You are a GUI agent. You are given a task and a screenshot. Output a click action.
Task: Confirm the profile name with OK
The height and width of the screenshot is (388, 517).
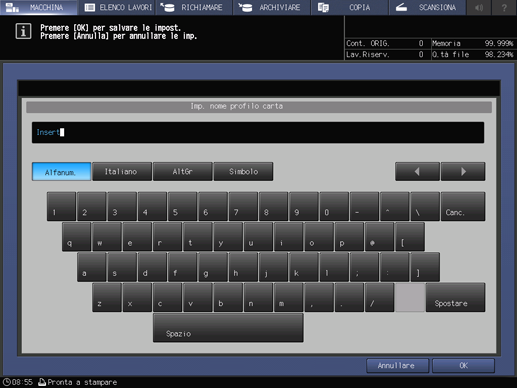tap(463, 366)
